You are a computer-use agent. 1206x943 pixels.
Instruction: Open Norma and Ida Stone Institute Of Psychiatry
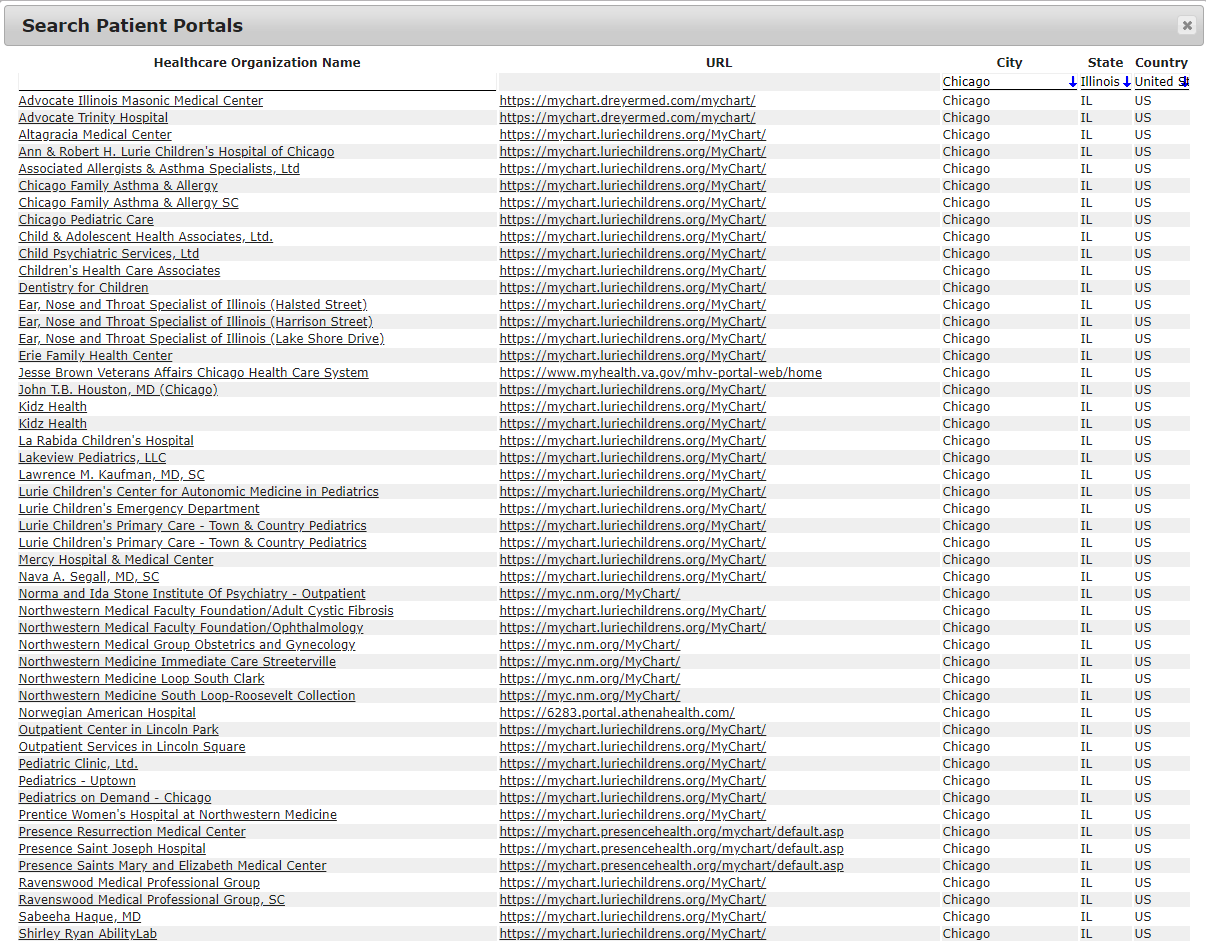(x=192, y=594)
